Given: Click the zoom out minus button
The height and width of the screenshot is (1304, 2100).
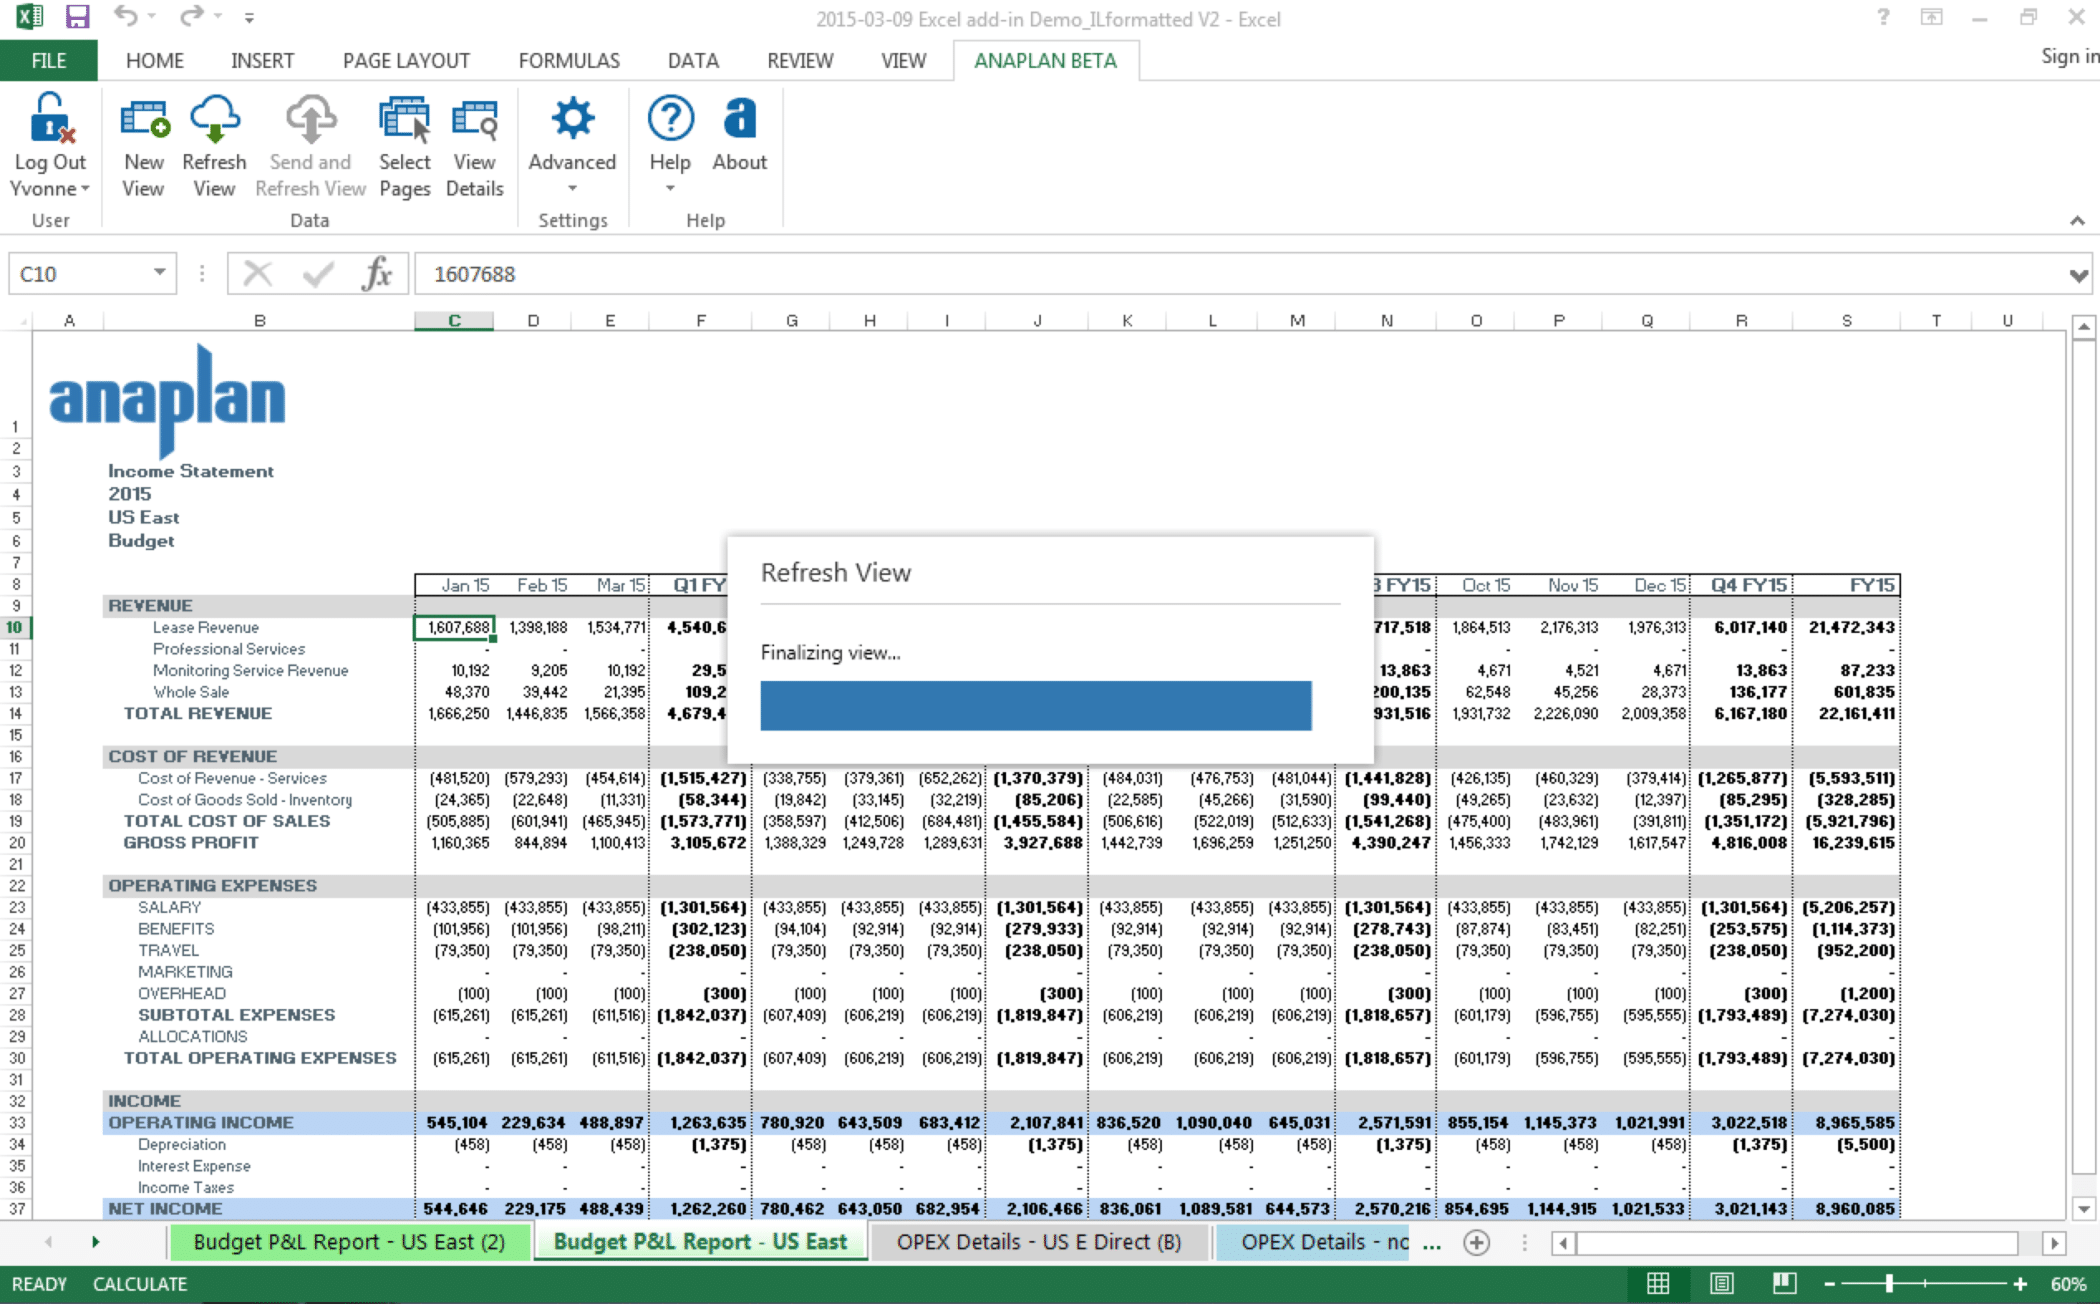Looking at the screenshot, I should tap(1830, 1284).
